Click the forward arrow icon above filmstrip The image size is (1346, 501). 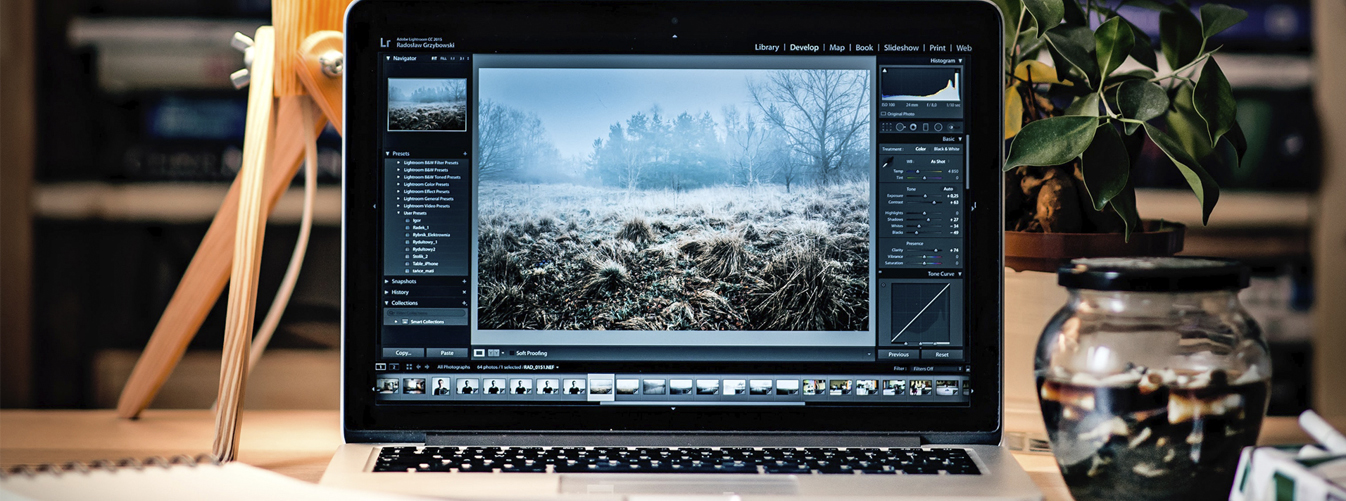(429, 367)
